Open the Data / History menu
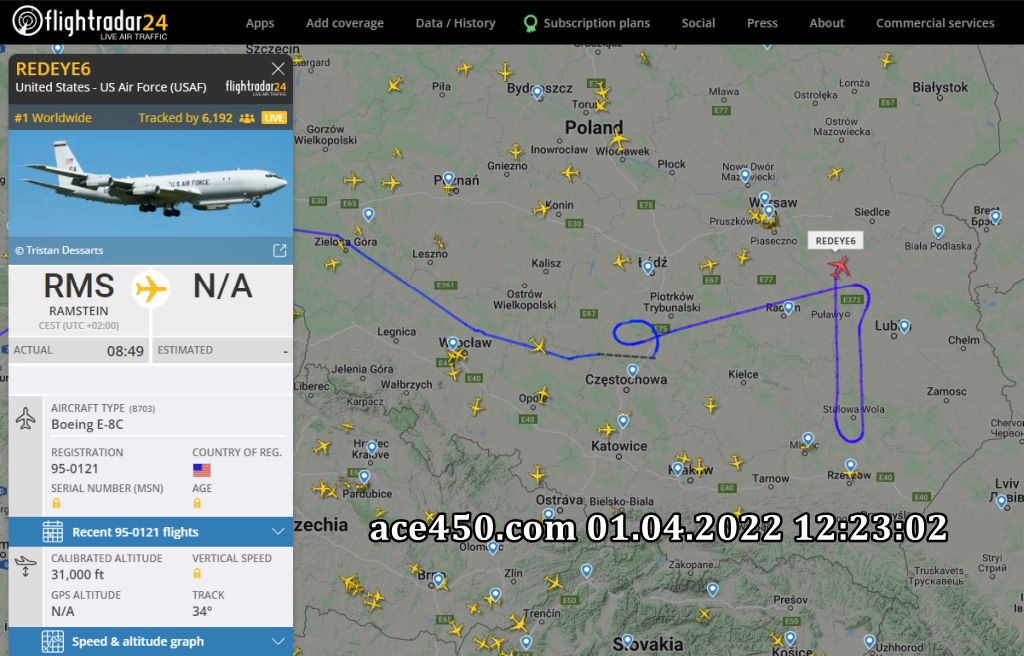 455,23
